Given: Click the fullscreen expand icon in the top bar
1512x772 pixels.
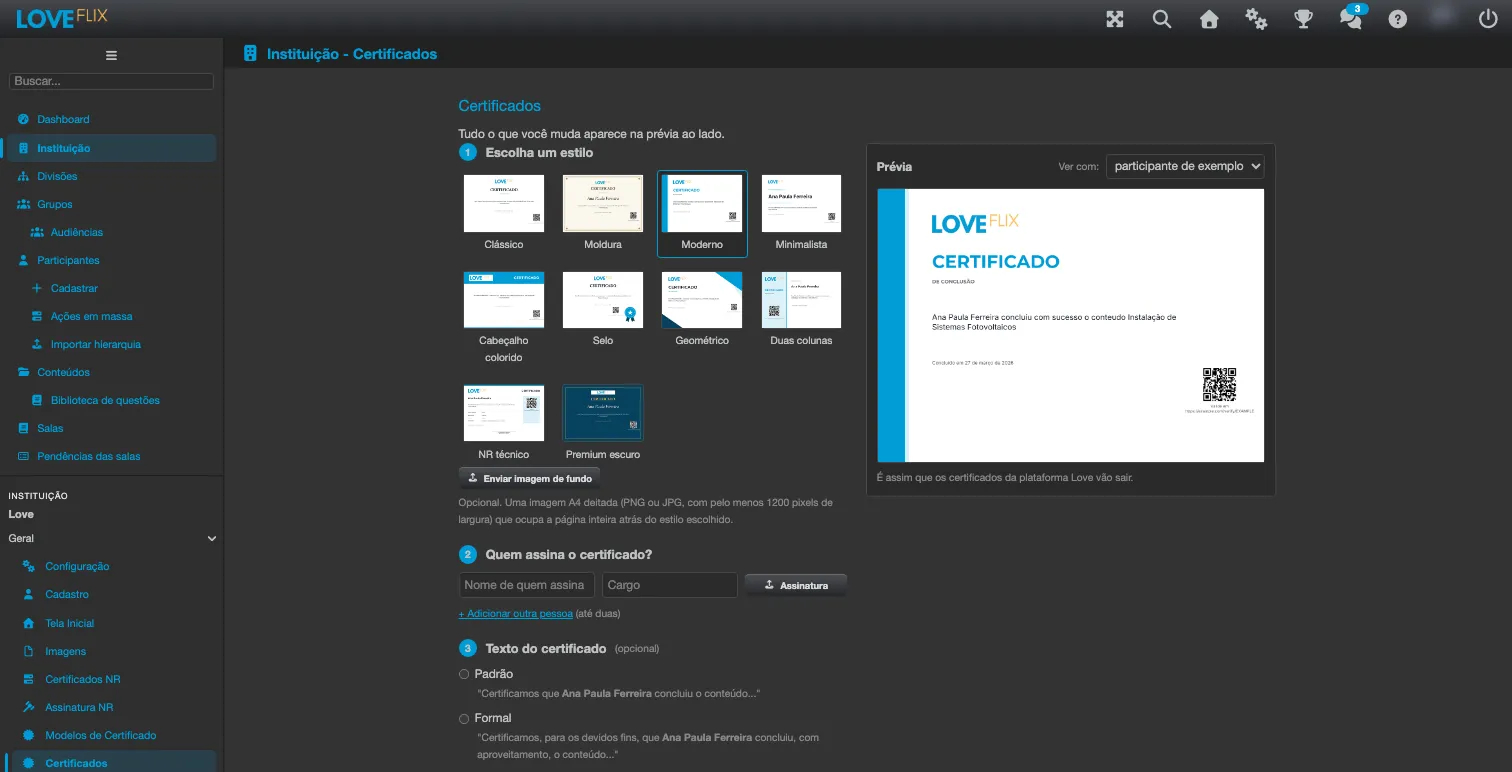Looking at the screenshot, I should pos(1115,19).
